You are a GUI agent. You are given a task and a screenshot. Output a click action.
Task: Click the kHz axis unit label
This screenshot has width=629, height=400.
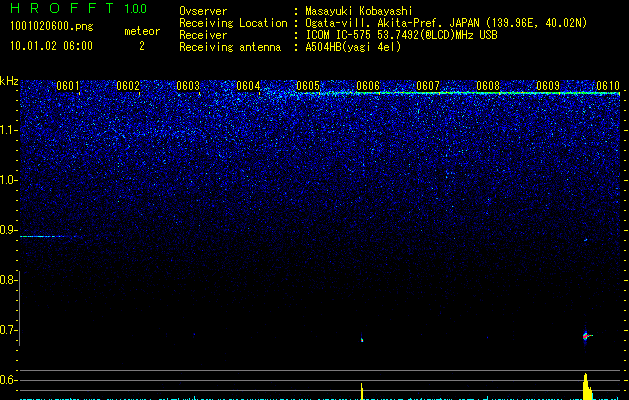[9, 81]
